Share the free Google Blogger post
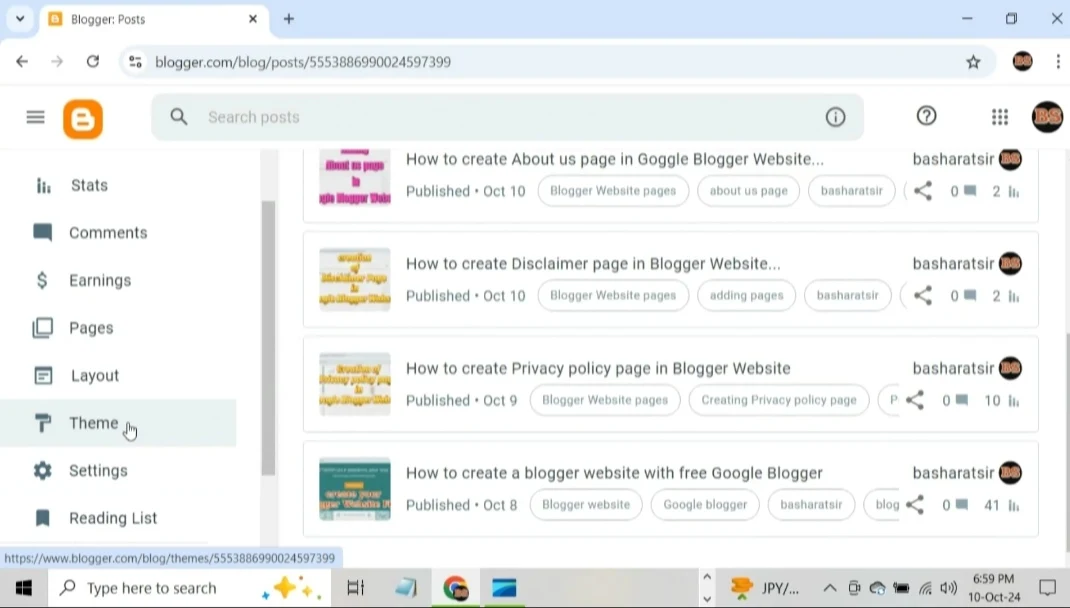The height and width of the screenshot is (608, 1070). 914,505
